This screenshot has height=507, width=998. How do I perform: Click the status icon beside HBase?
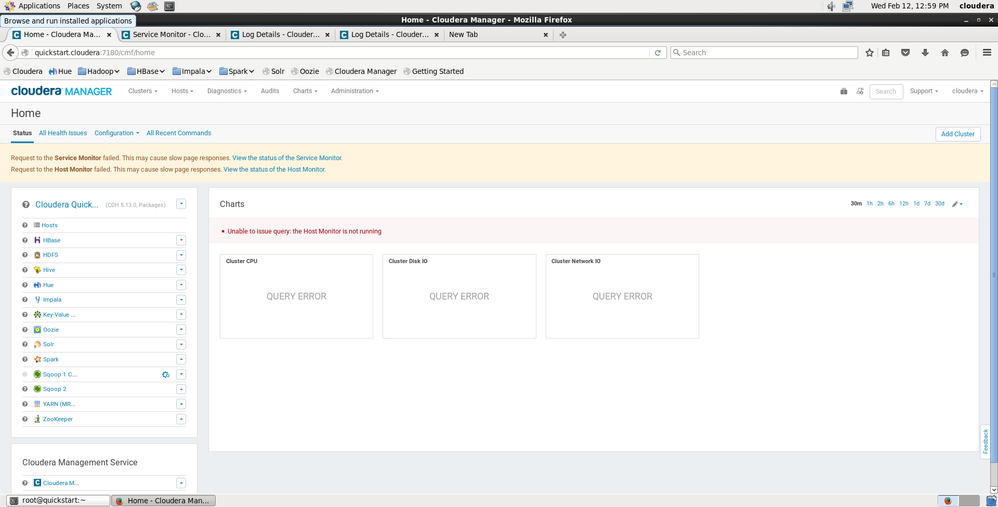(x=25, y=240)
